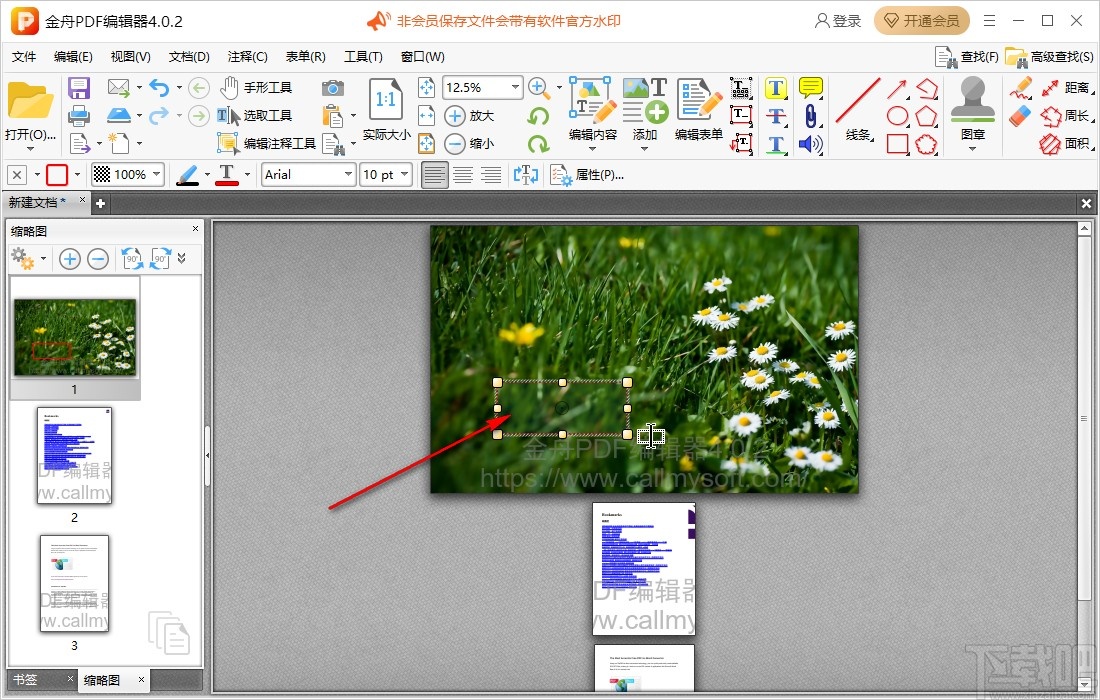This screenshot has height=700, width=1100.
Task: Click the 登录 login link
Action: coord(838,21)
